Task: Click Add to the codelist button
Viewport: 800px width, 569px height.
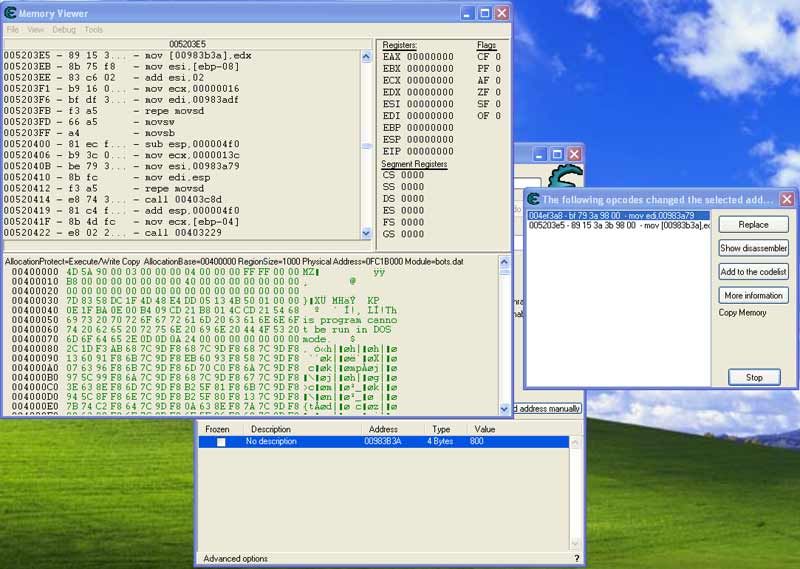Action: click(754, 272)
